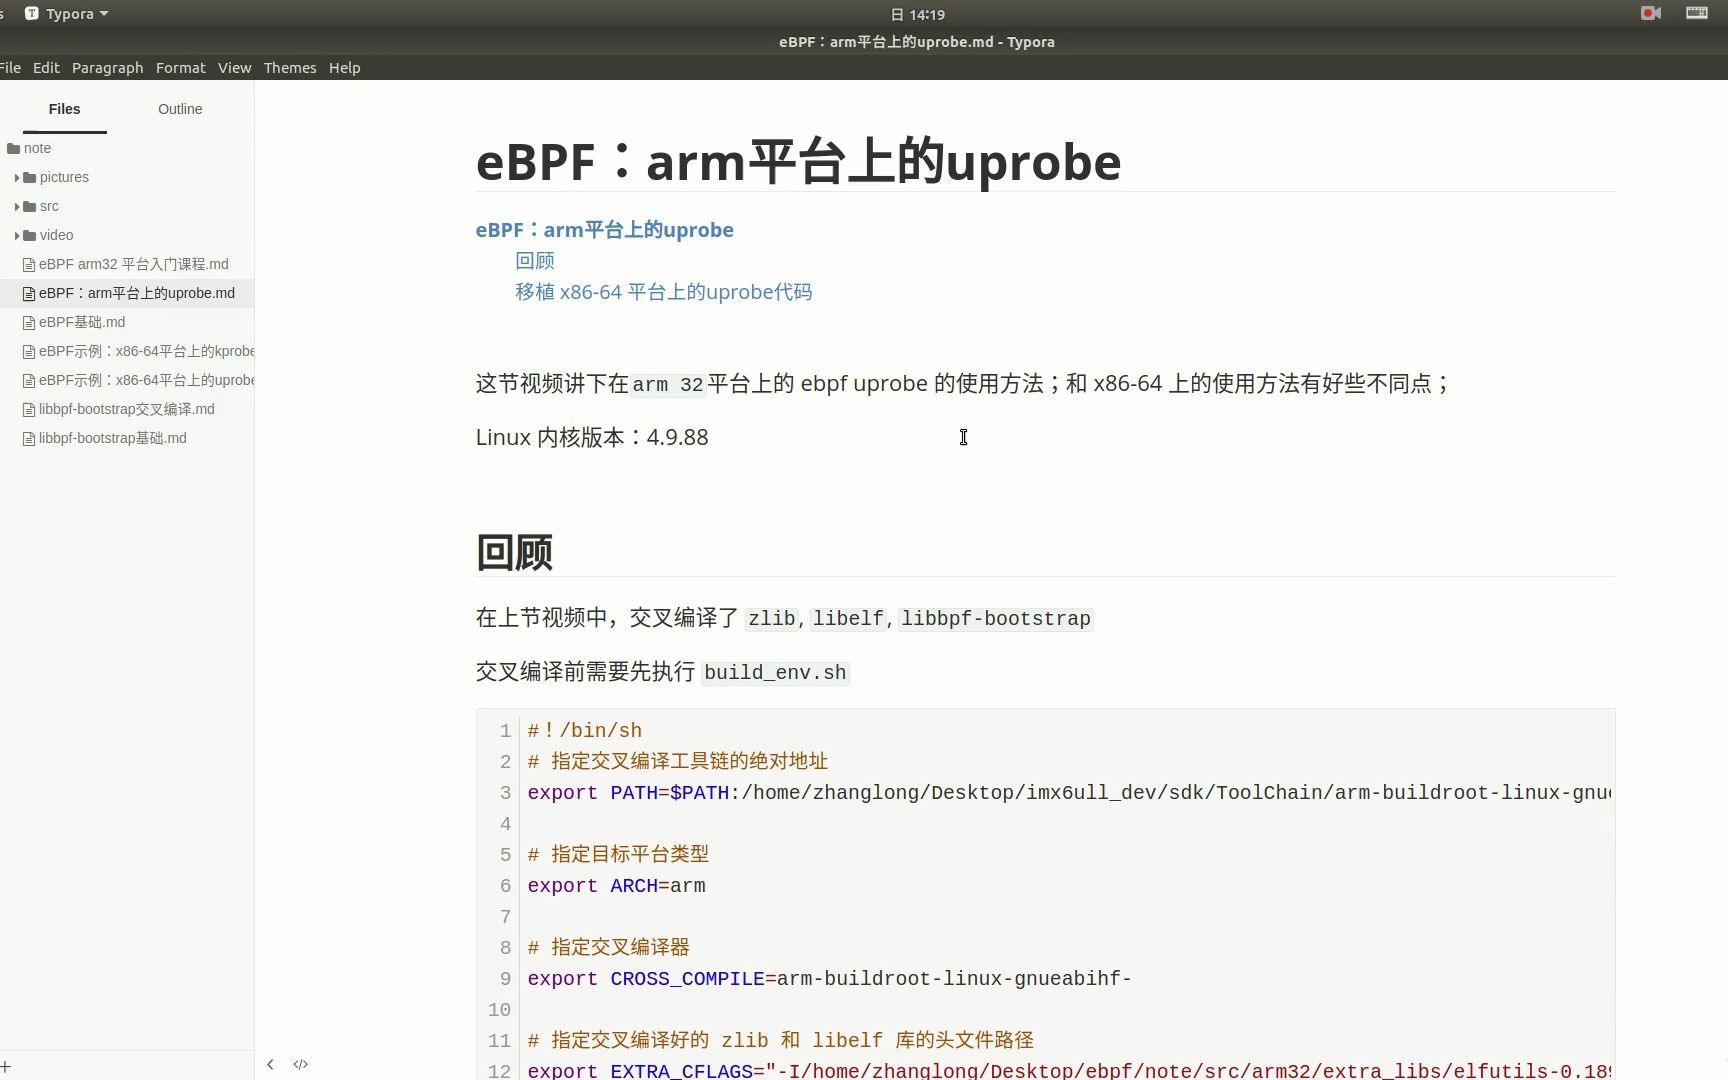This screenshot has height=1080, width=1728.
Task: Create a new file using the plus icon
Action: [8, 1064]
